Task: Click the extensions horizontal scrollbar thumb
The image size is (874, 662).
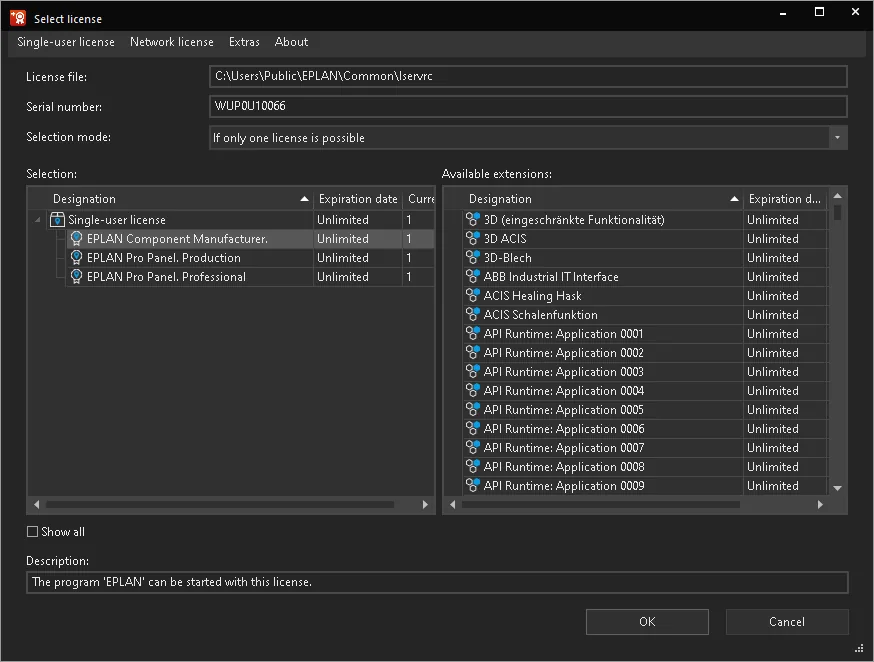Action: (x=601, y=504)
